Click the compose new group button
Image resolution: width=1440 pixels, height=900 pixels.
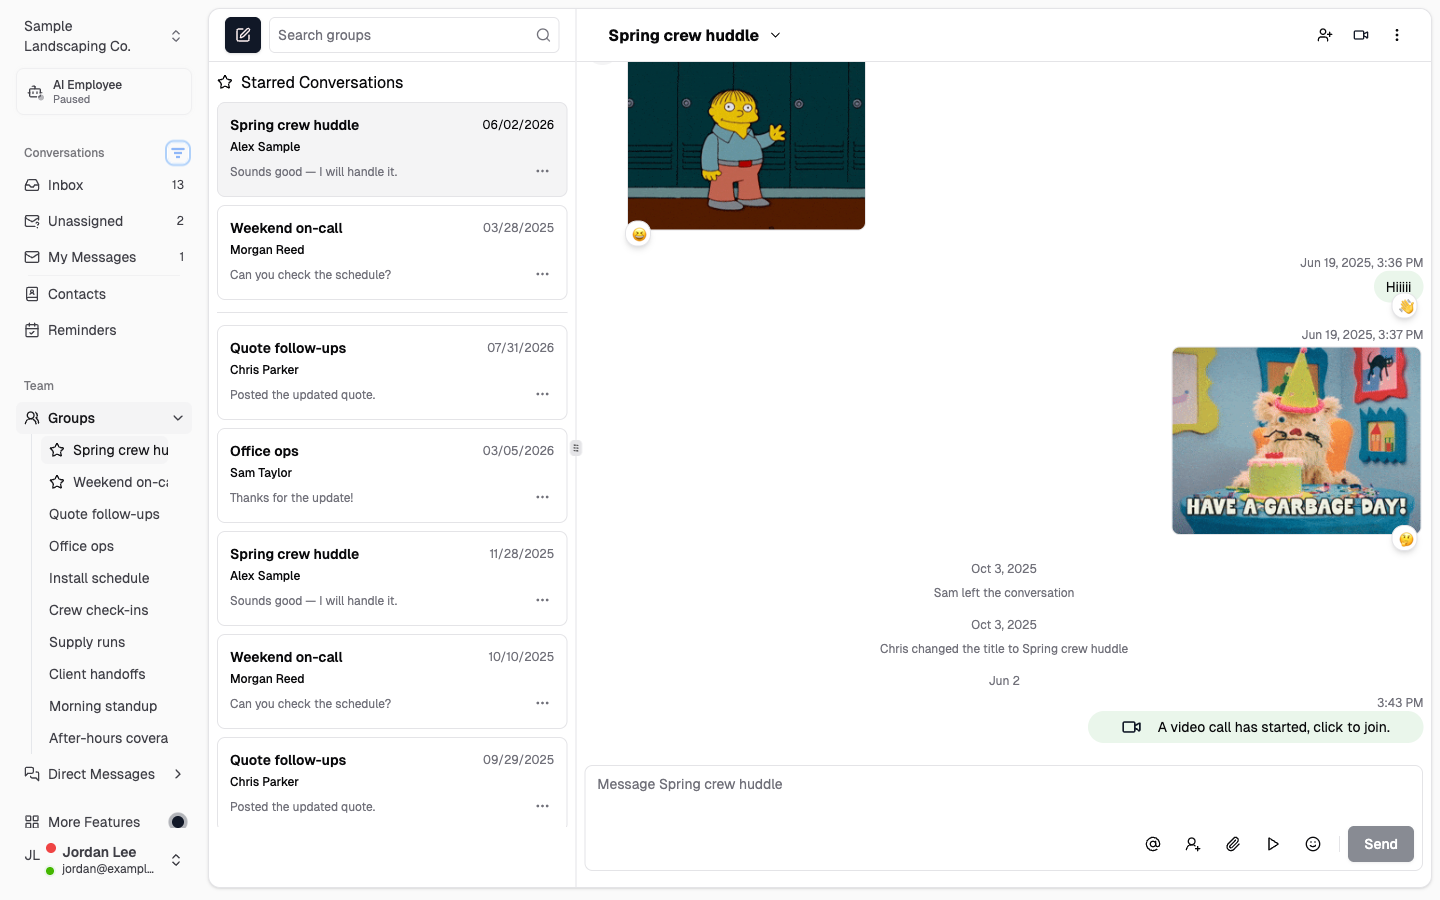[x=243, y=35]
